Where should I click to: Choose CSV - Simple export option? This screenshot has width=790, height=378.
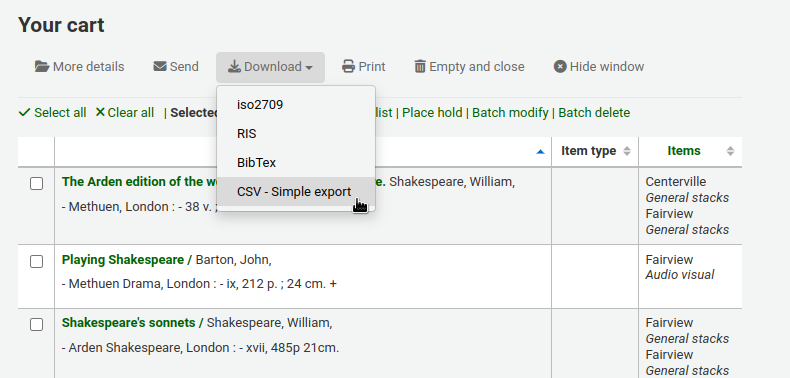[296, 192]
